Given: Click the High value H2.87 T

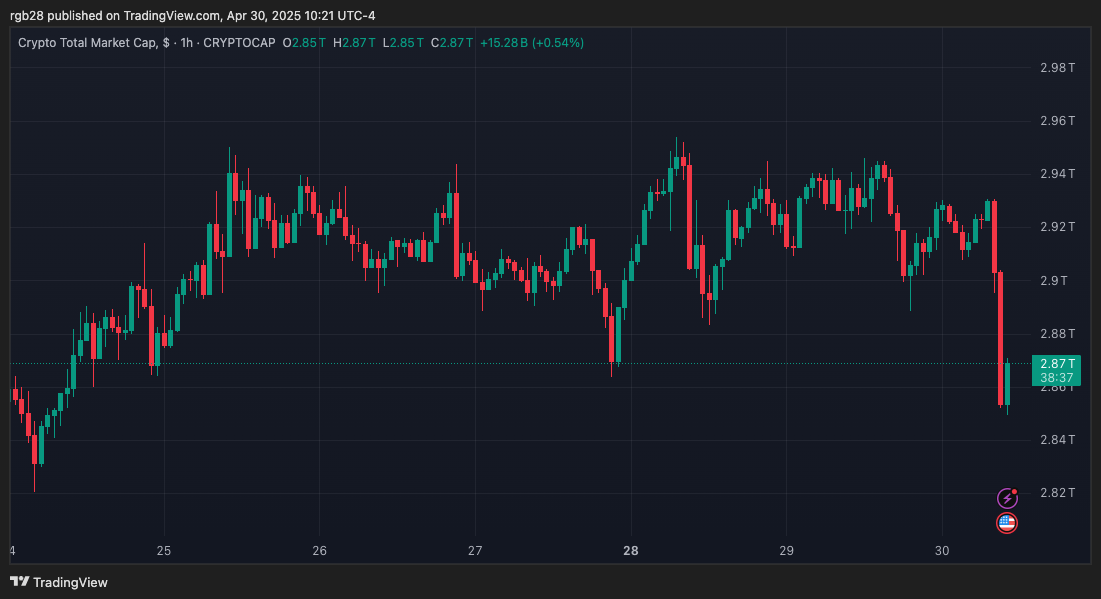Looking at the screenshot, I should click(x=354, y=43).
